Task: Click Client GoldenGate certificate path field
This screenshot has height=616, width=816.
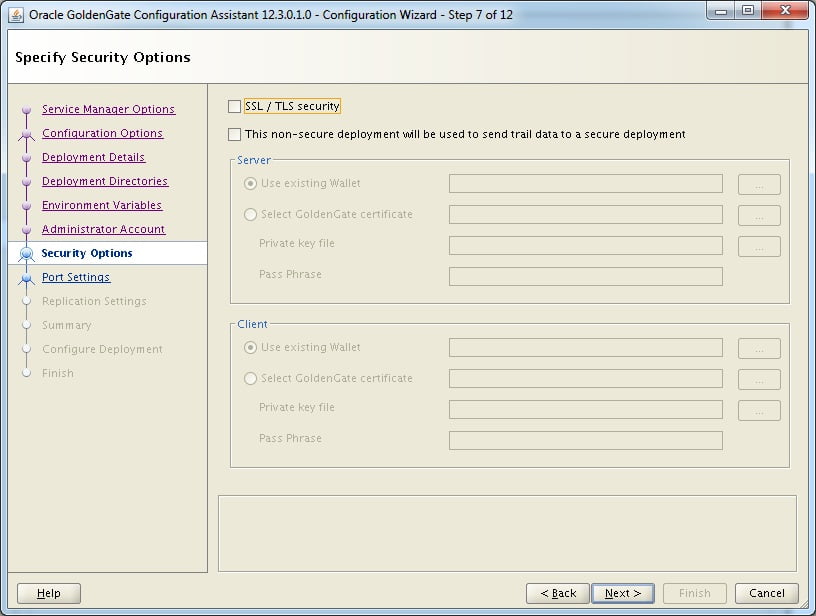Action: 586,378
